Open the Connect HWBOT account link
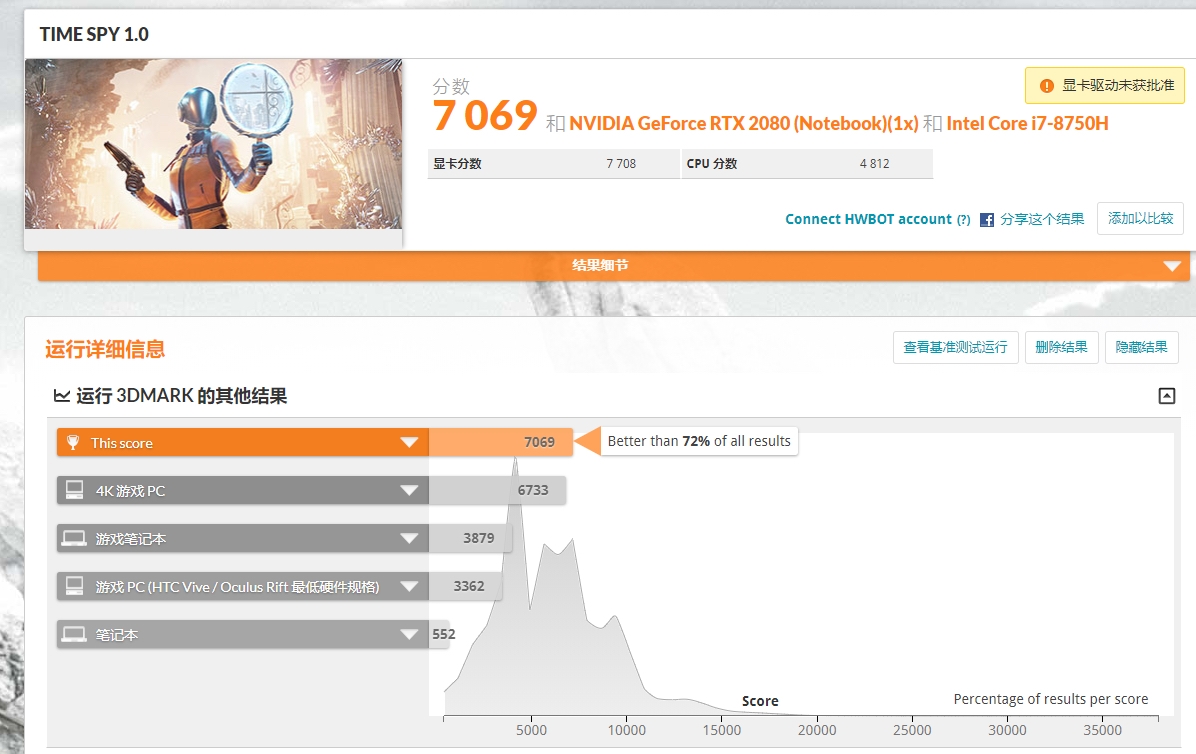This screenshot has height=754, width=1196. [x=869, y=220]
